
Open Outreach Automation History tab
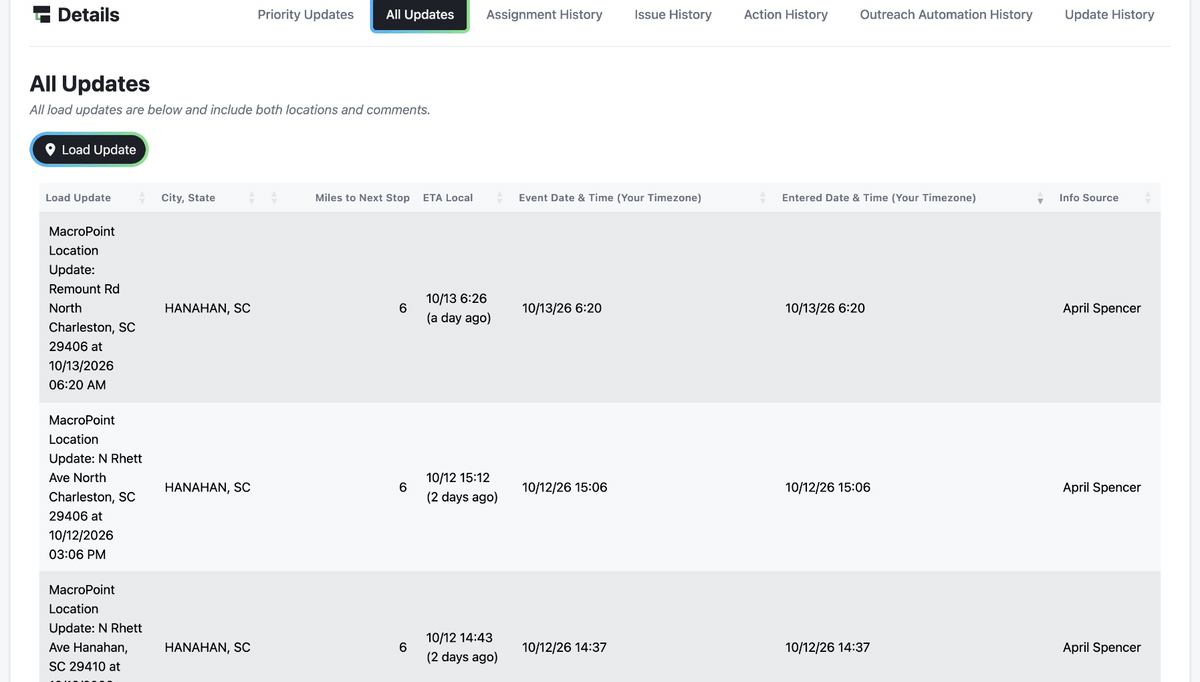click(x=946, y=15)
